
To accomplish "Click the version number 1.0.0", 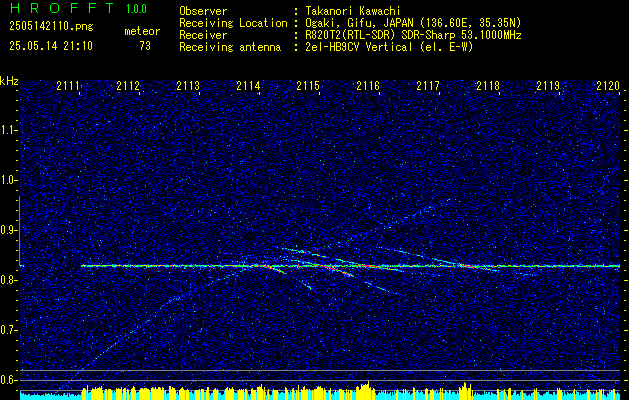I will point(136,9).
